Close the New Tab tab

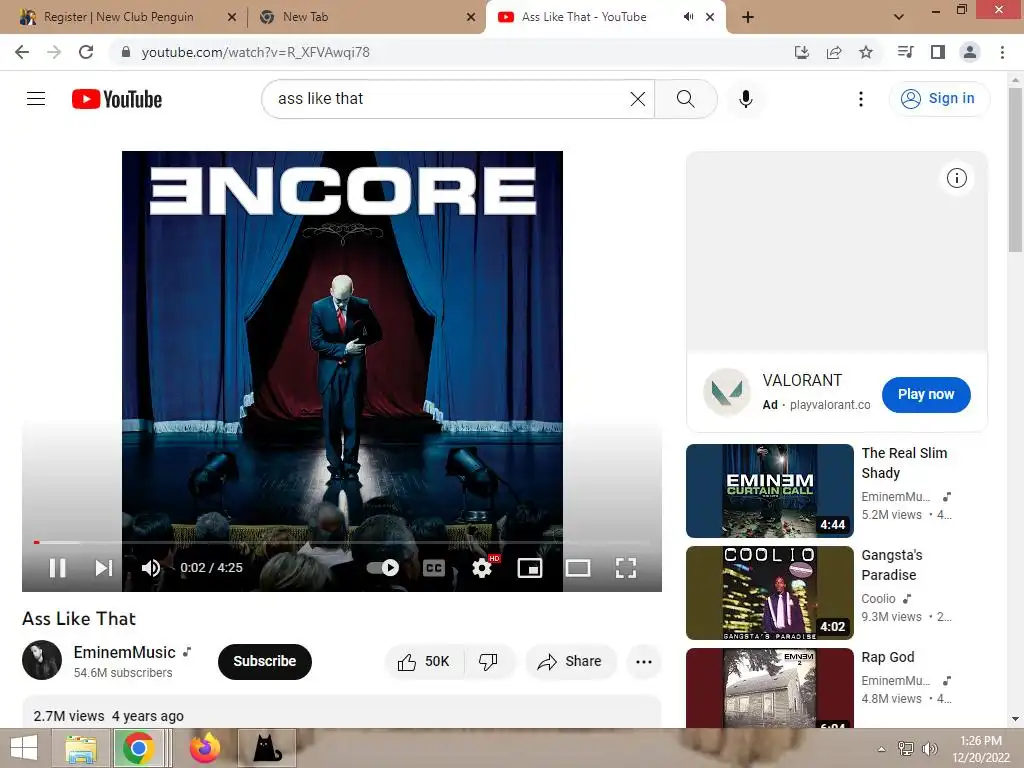click(x=471, y=17)
